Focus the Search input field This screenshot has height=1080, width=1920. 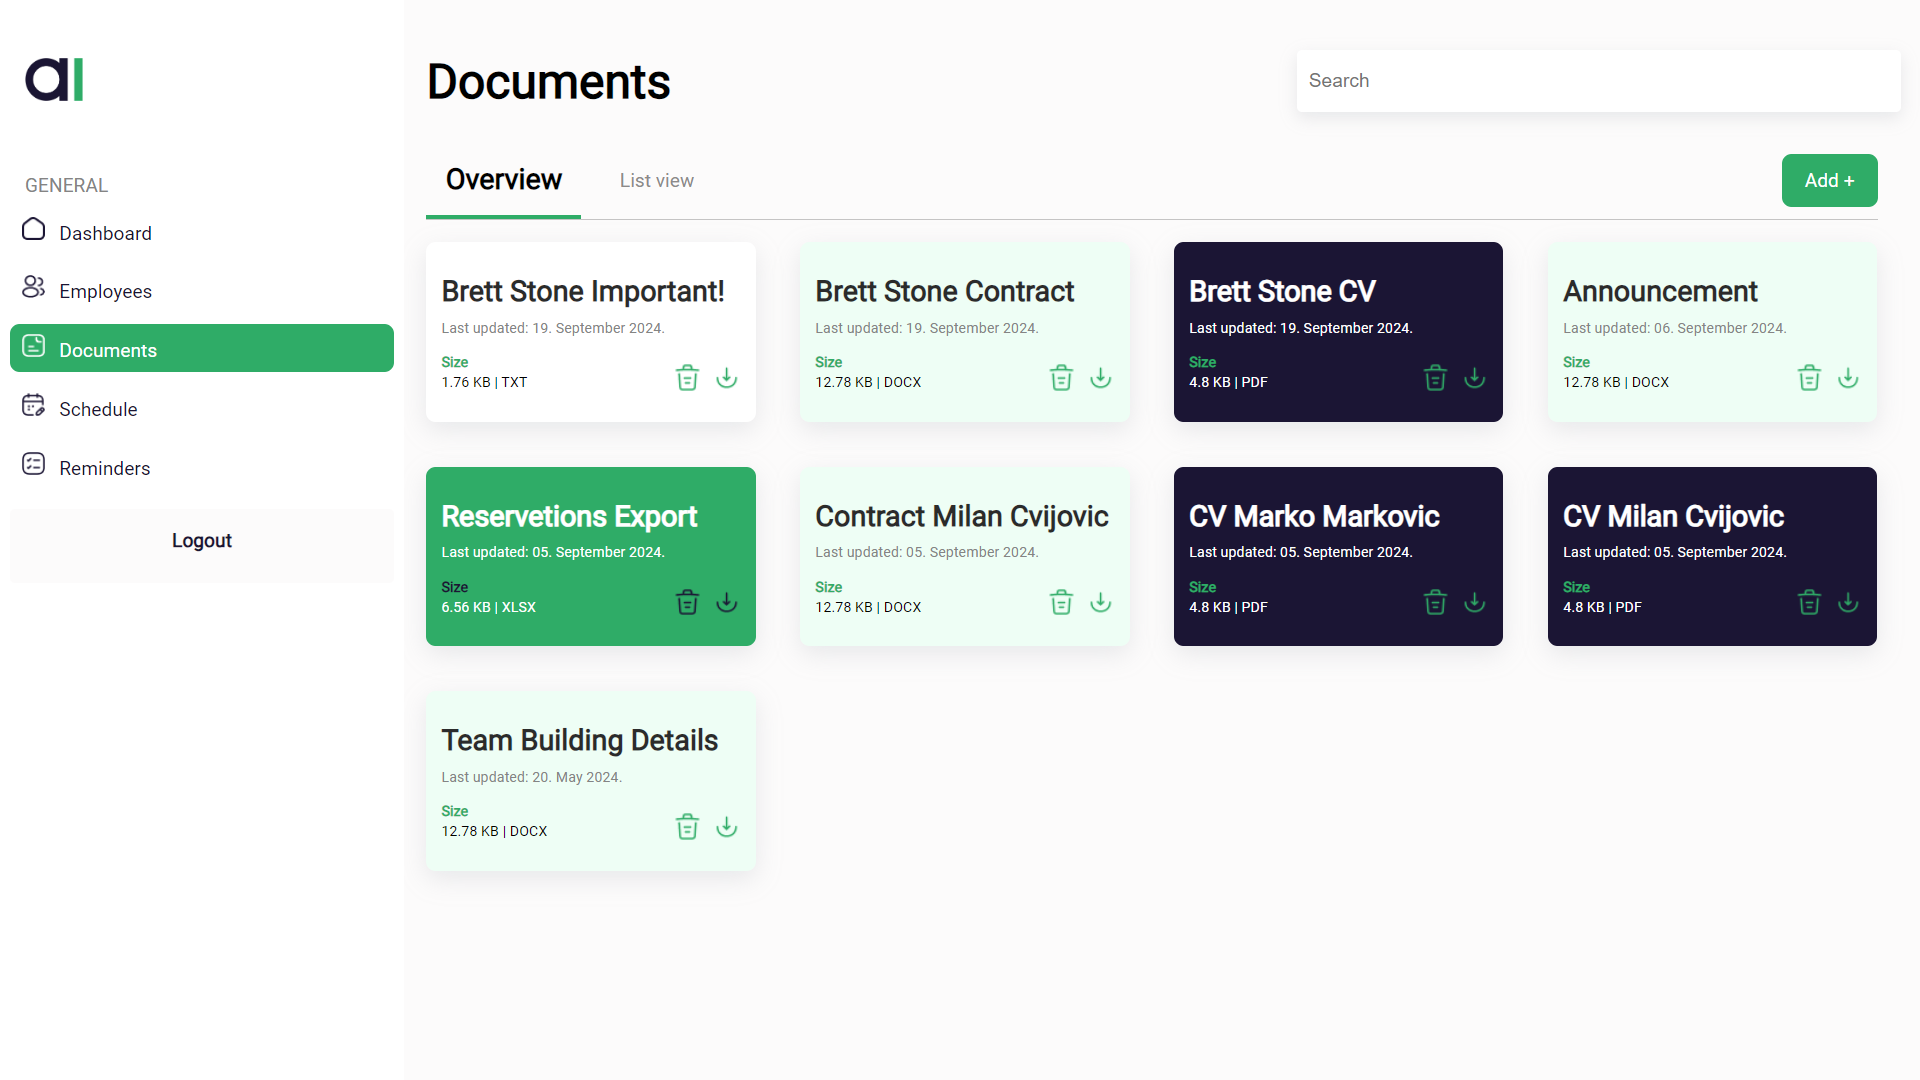[x=1597, y=81]
